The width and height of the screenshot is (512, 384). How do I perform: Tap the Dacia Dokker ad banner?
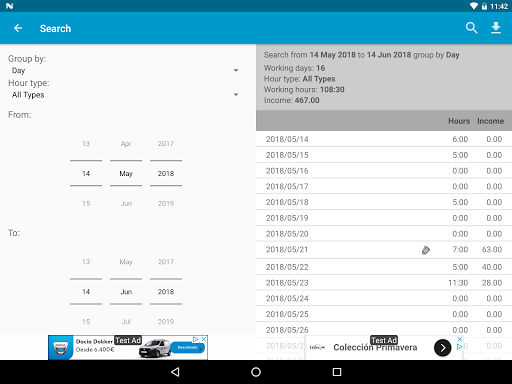point(128,347)
